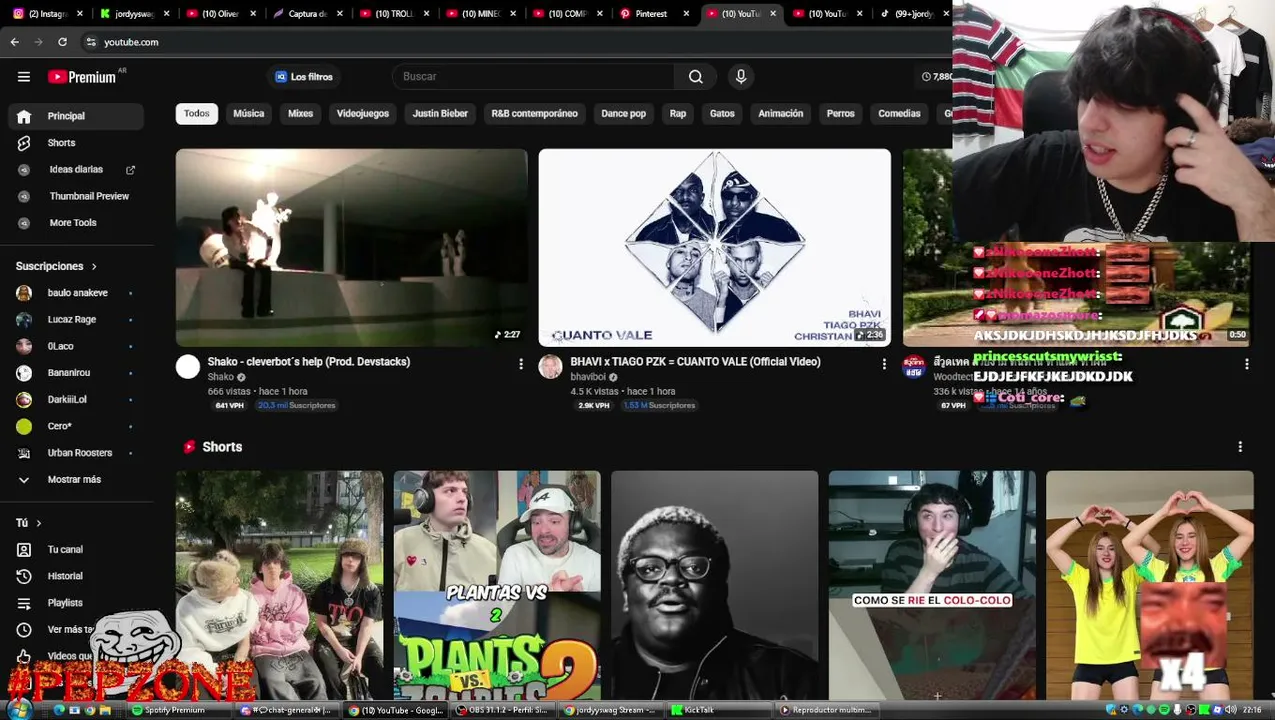The height and width of the screenshot is (720, 1275).
Task: Open options for Shako cleverbot video
Action: coord(521,364)
